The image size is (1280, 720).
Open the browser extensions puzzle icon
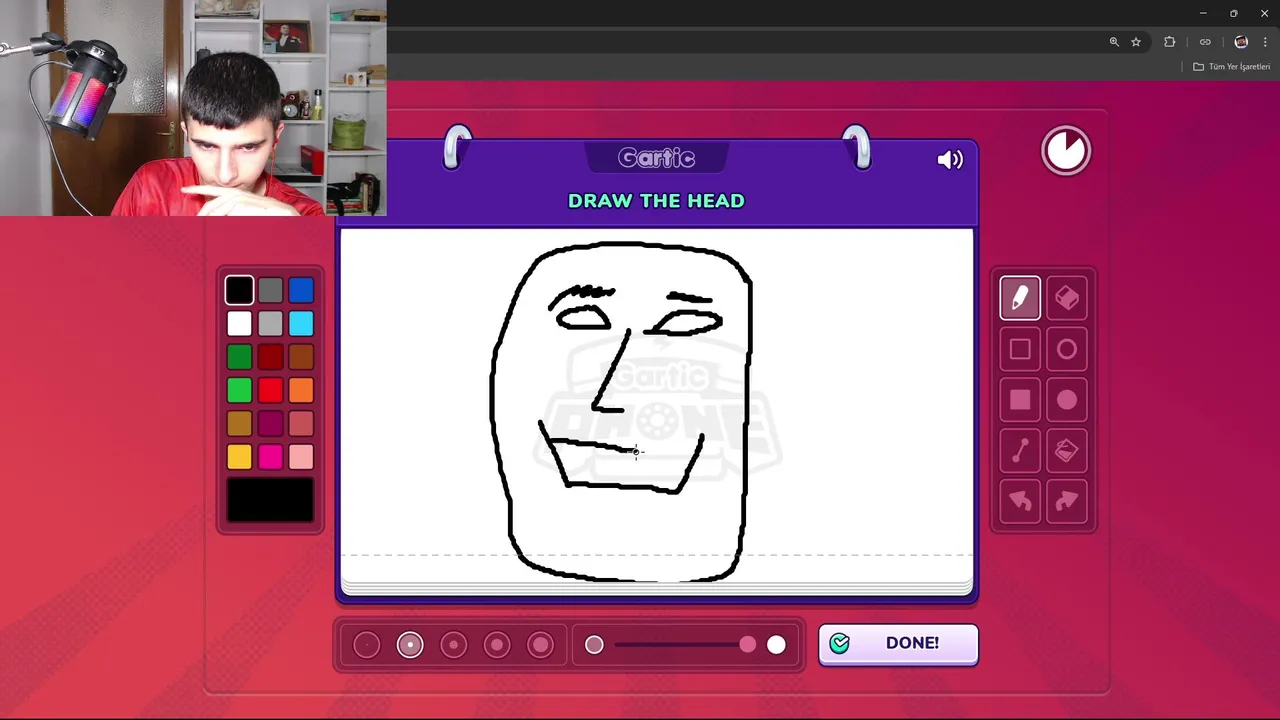pos(1170,42)
